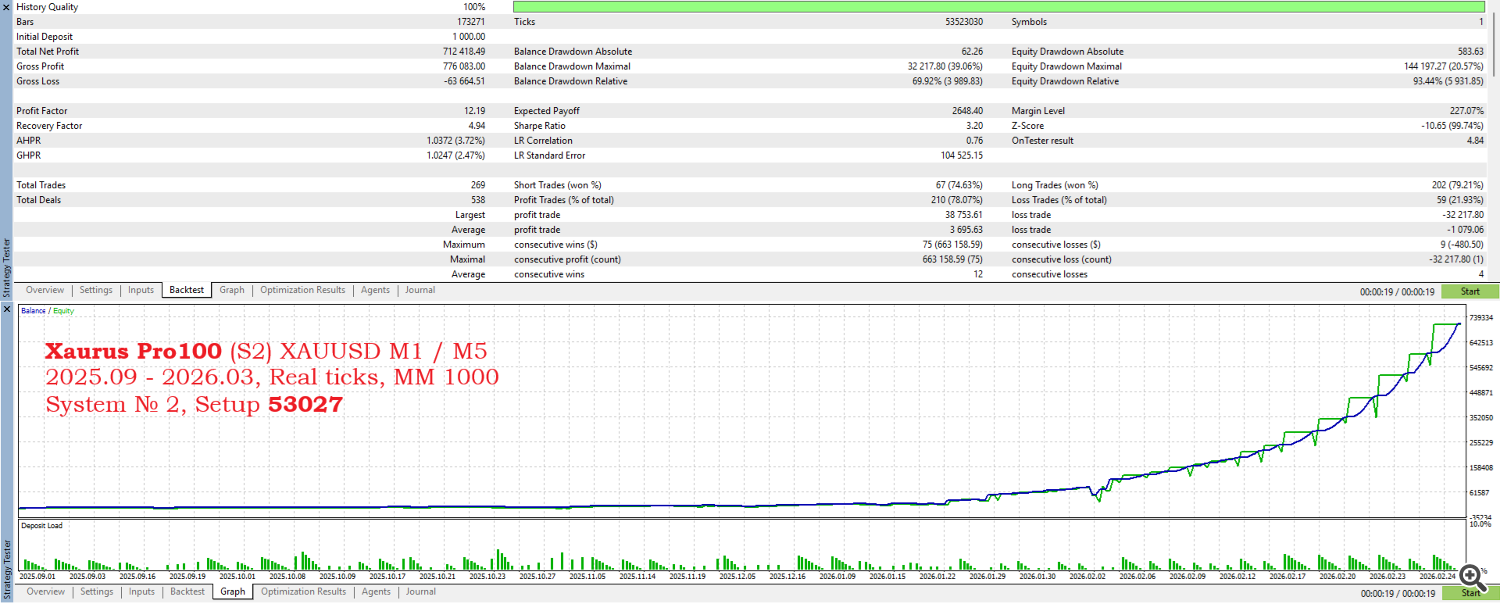Select the Gross Loss value -63 664.51
The width and height of the screenshot is (1500, 604).
(463, 82)
